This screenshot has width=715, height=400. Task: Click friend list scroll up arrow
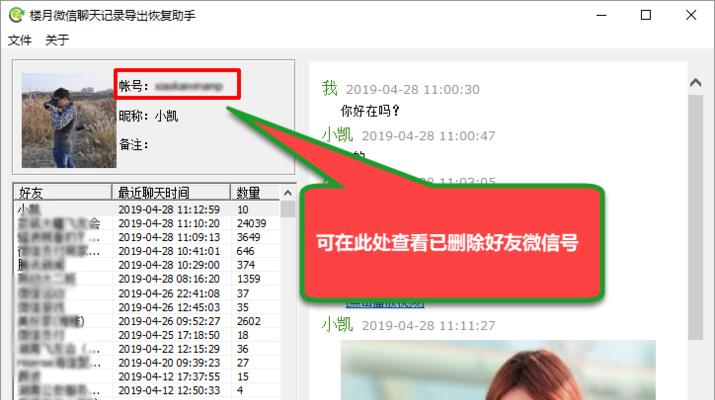pyautogui.click(x=288, y=193)
